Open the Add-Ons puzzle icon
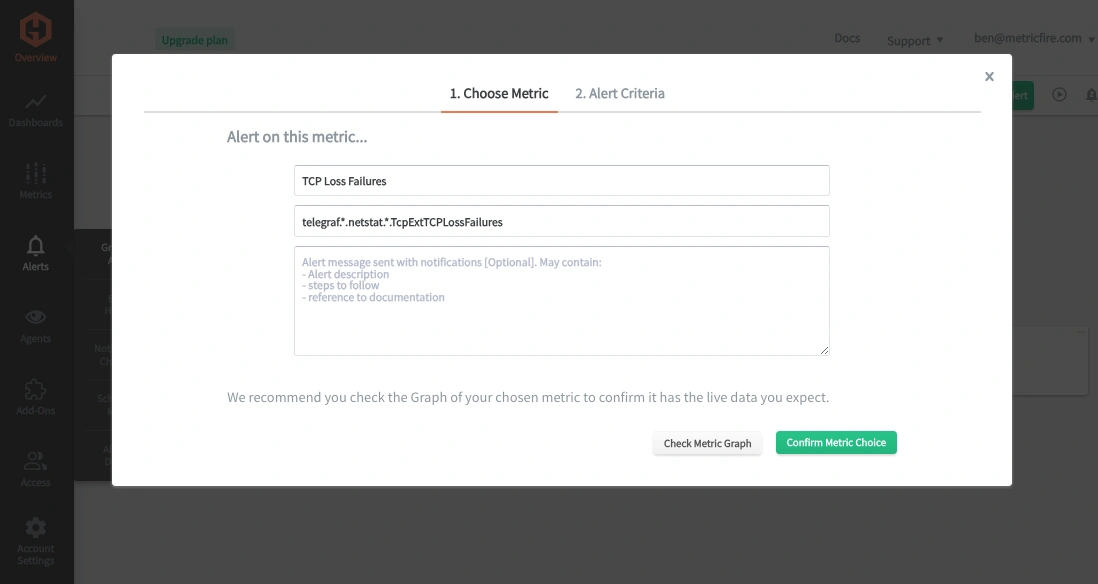 [36, 389]
